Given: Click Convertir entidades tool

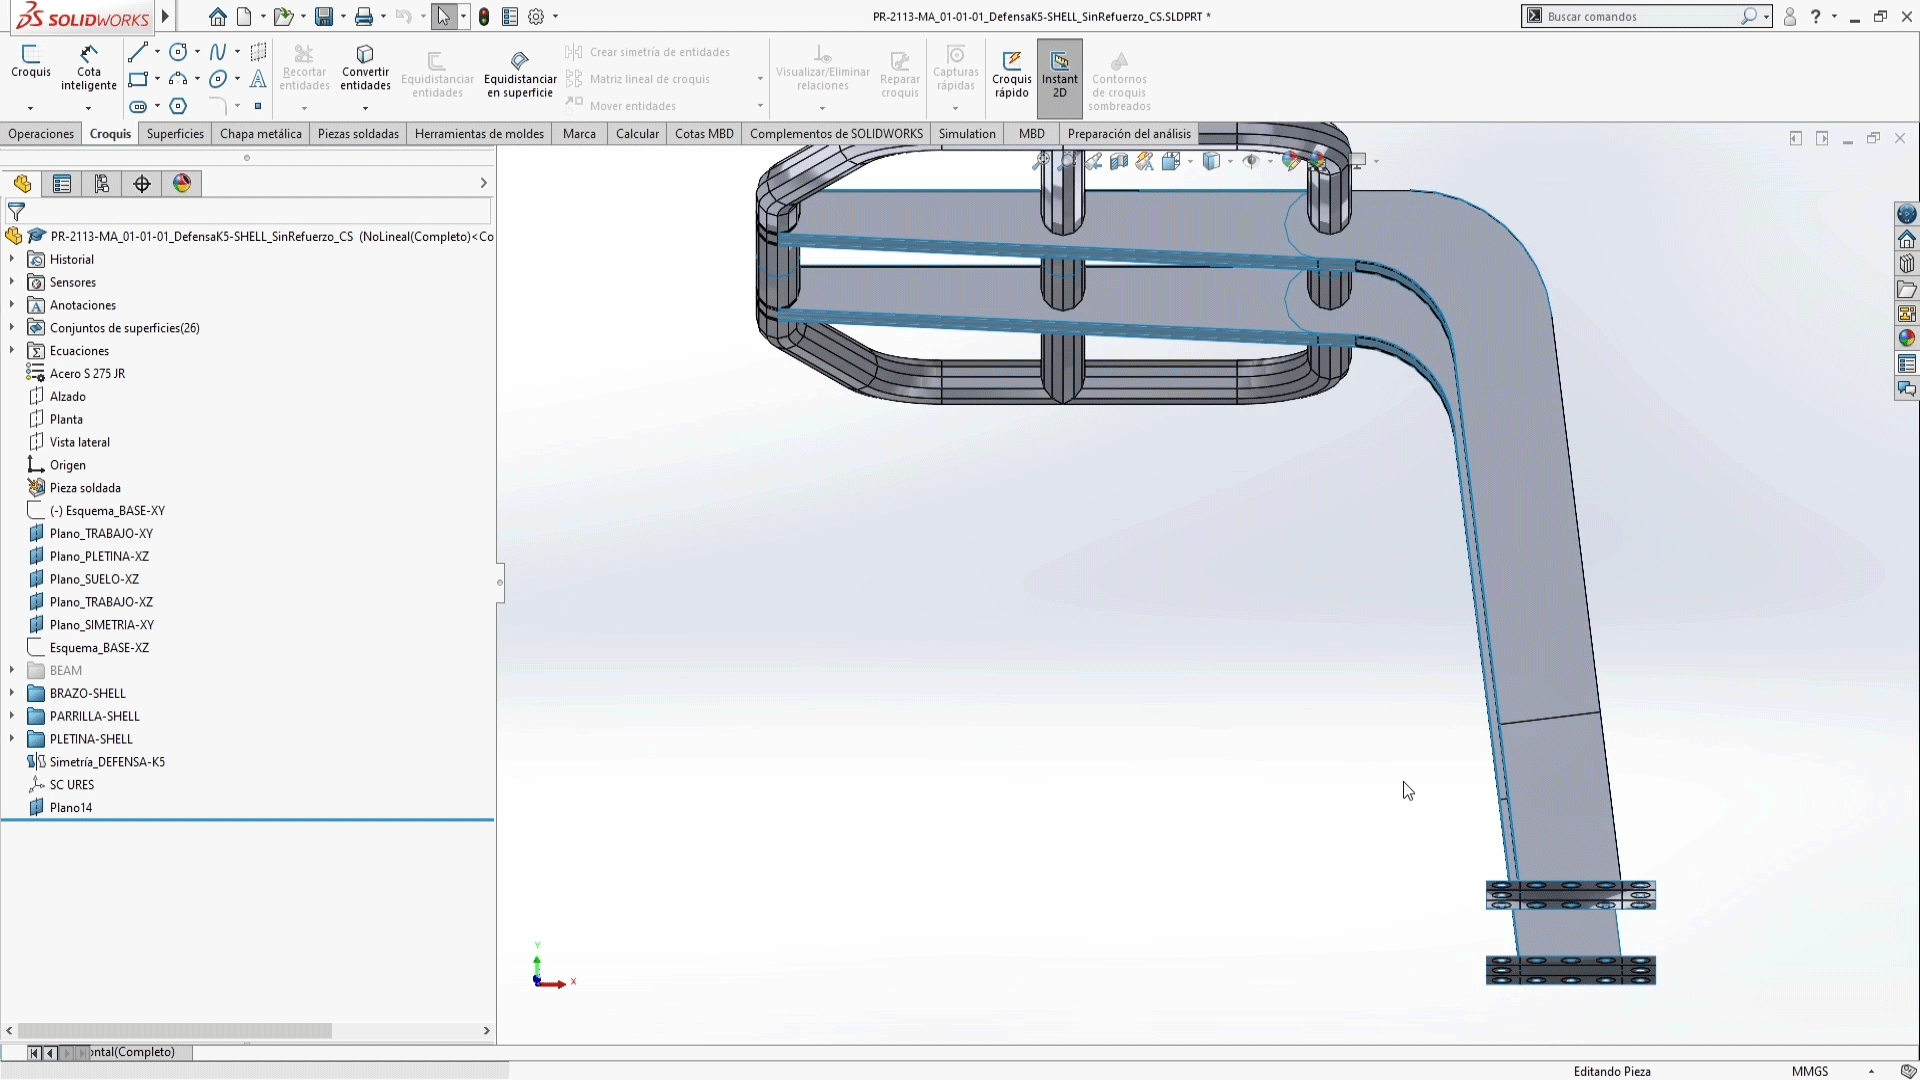Looking at the screenshot, I should tap(365, 67).
